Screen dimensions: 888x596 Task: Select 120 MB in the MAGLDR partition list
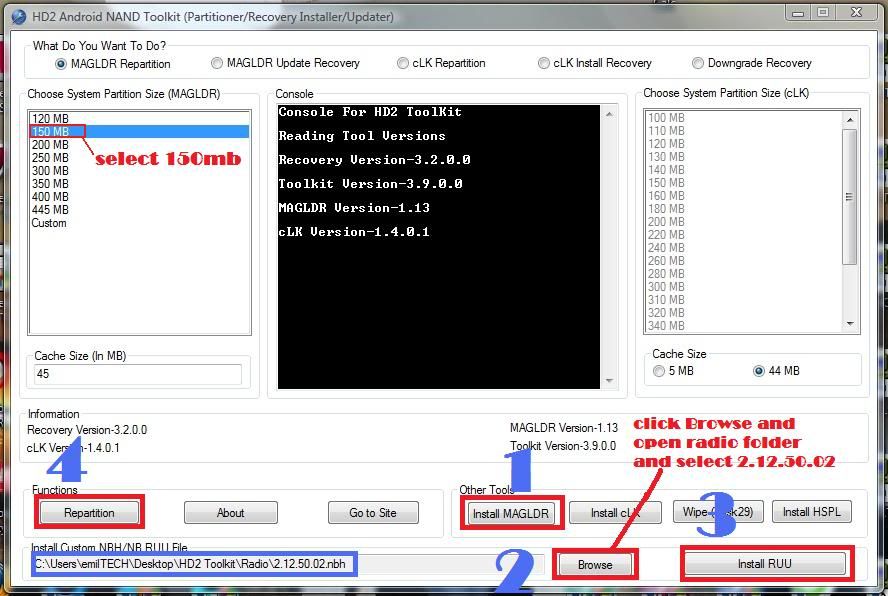coord(139,118)
